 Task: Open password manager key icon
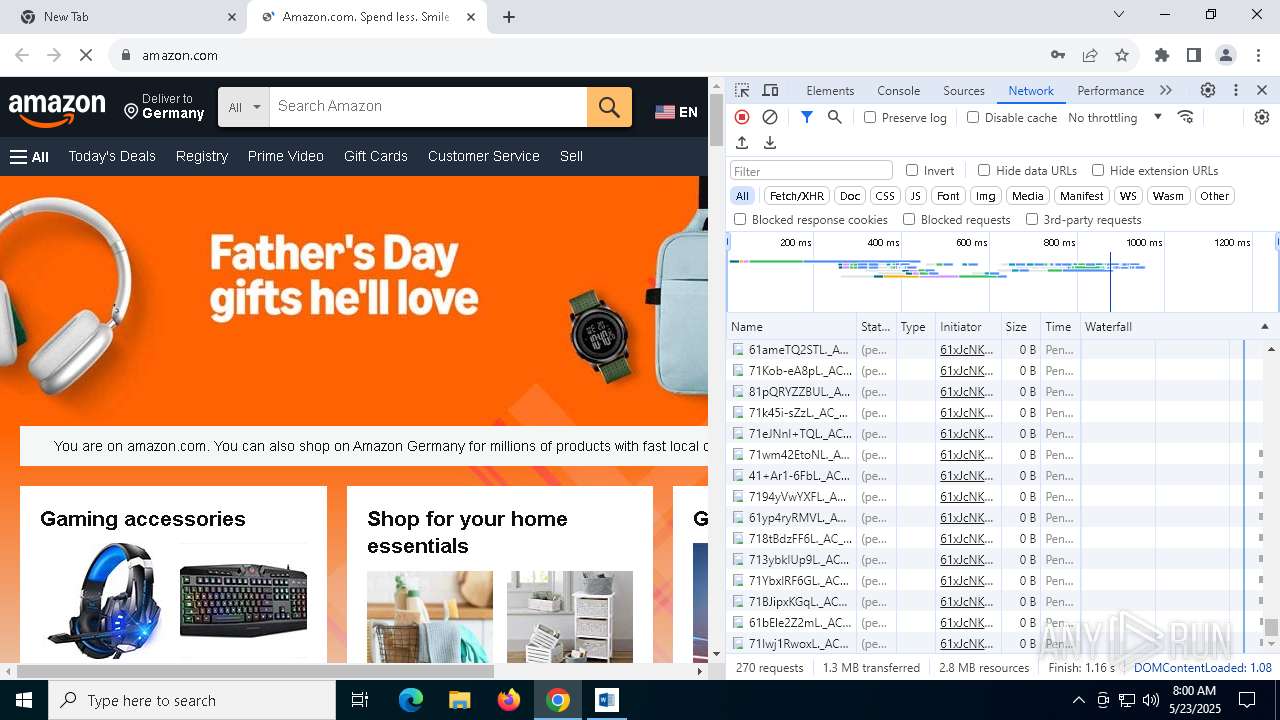pos(1058,55)
